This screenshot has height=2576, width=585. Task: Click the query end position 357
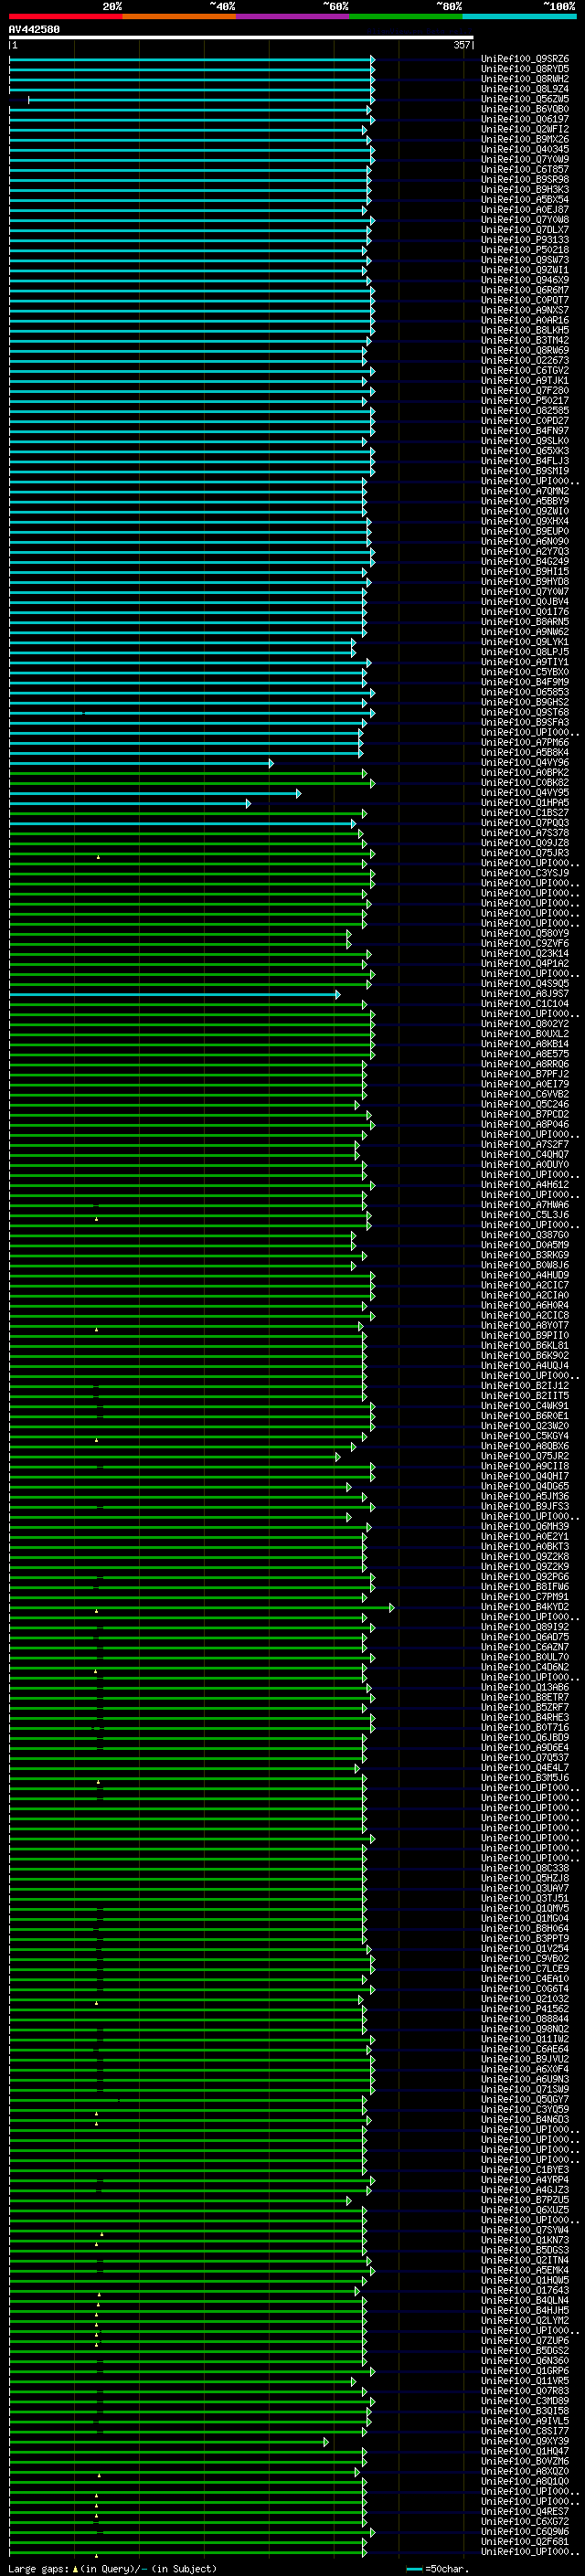(x=461, y=45)
